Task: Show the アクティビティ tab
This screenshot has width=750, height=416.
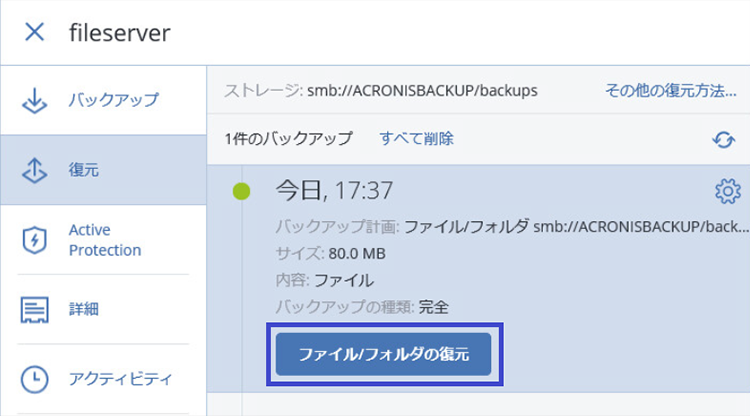Action: tap(121, 379)
